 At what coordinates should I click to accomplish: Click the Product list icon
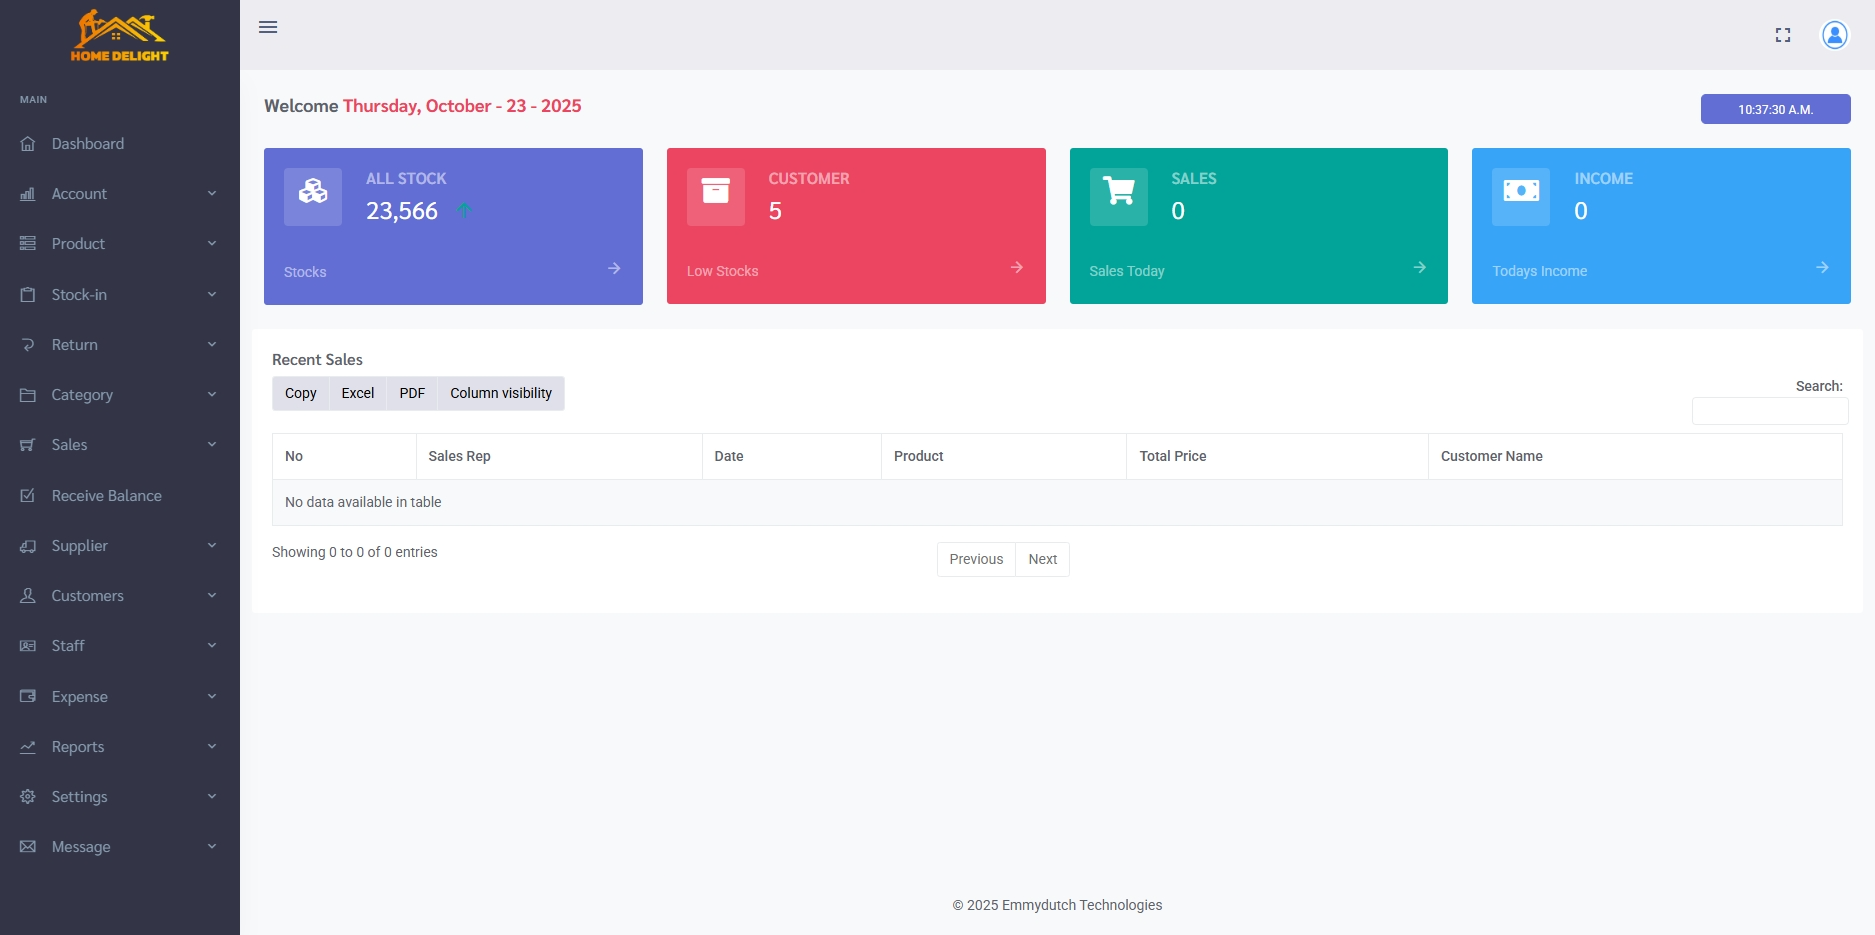click(28, 244)
